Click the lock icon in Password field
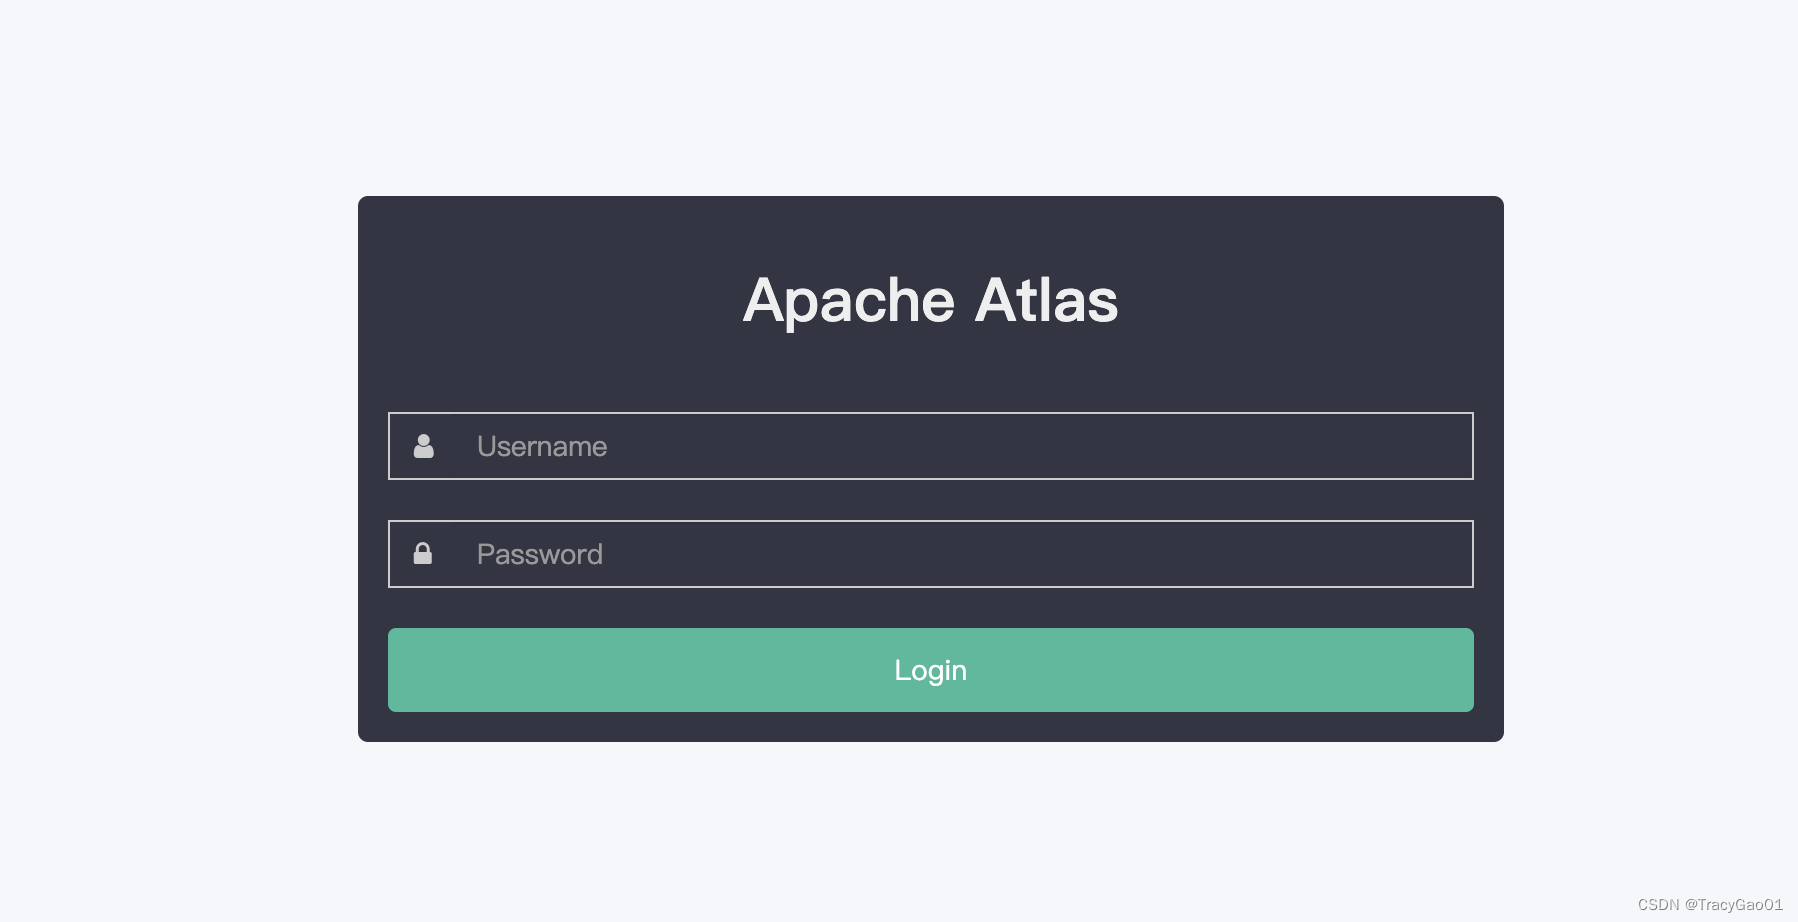 tap(423, 553)
